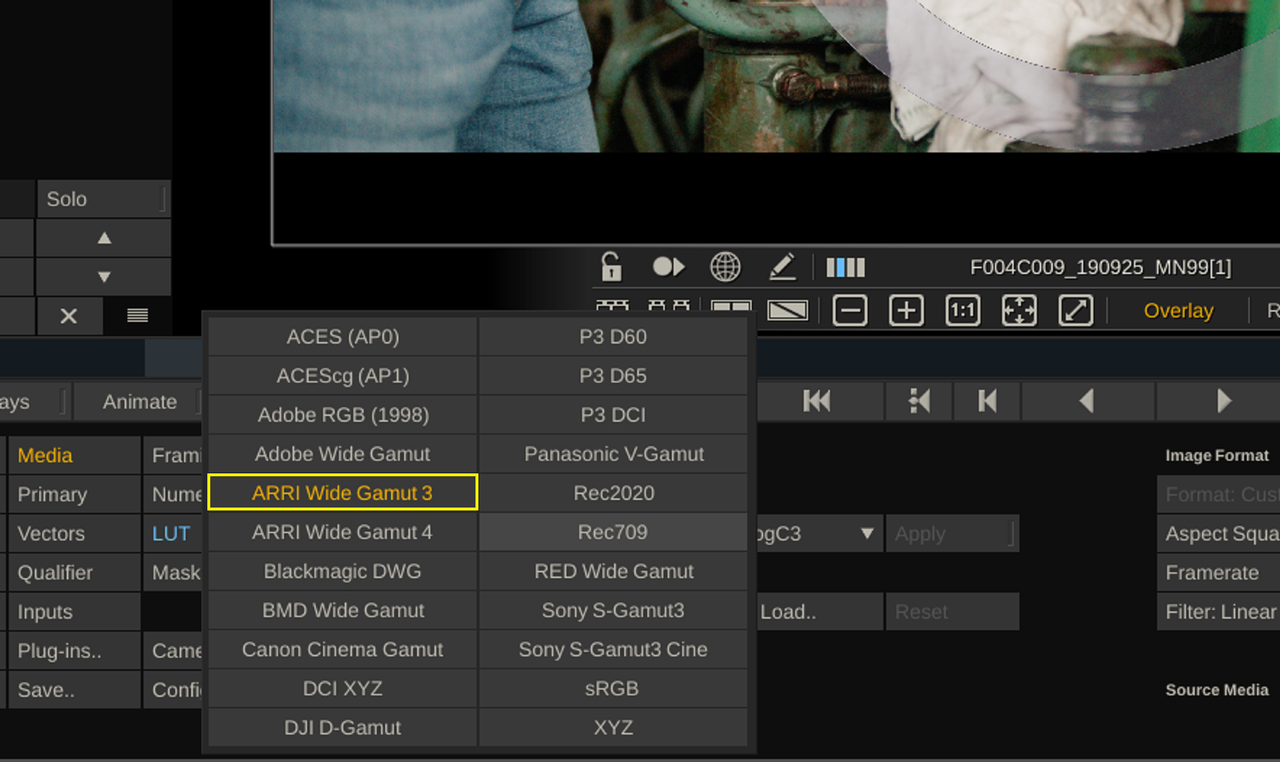1280x762 pixels.
Task: Move the layer down with down arrow
Action: (104, 277)
